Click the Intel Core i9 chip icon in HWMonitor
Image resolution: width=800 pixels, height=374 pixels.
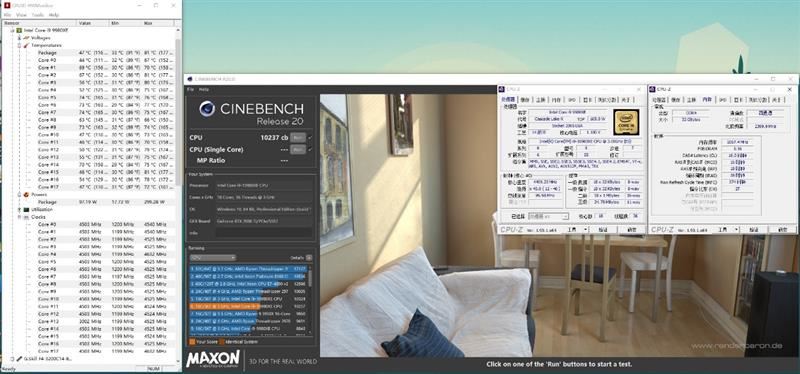pos(19,30)
